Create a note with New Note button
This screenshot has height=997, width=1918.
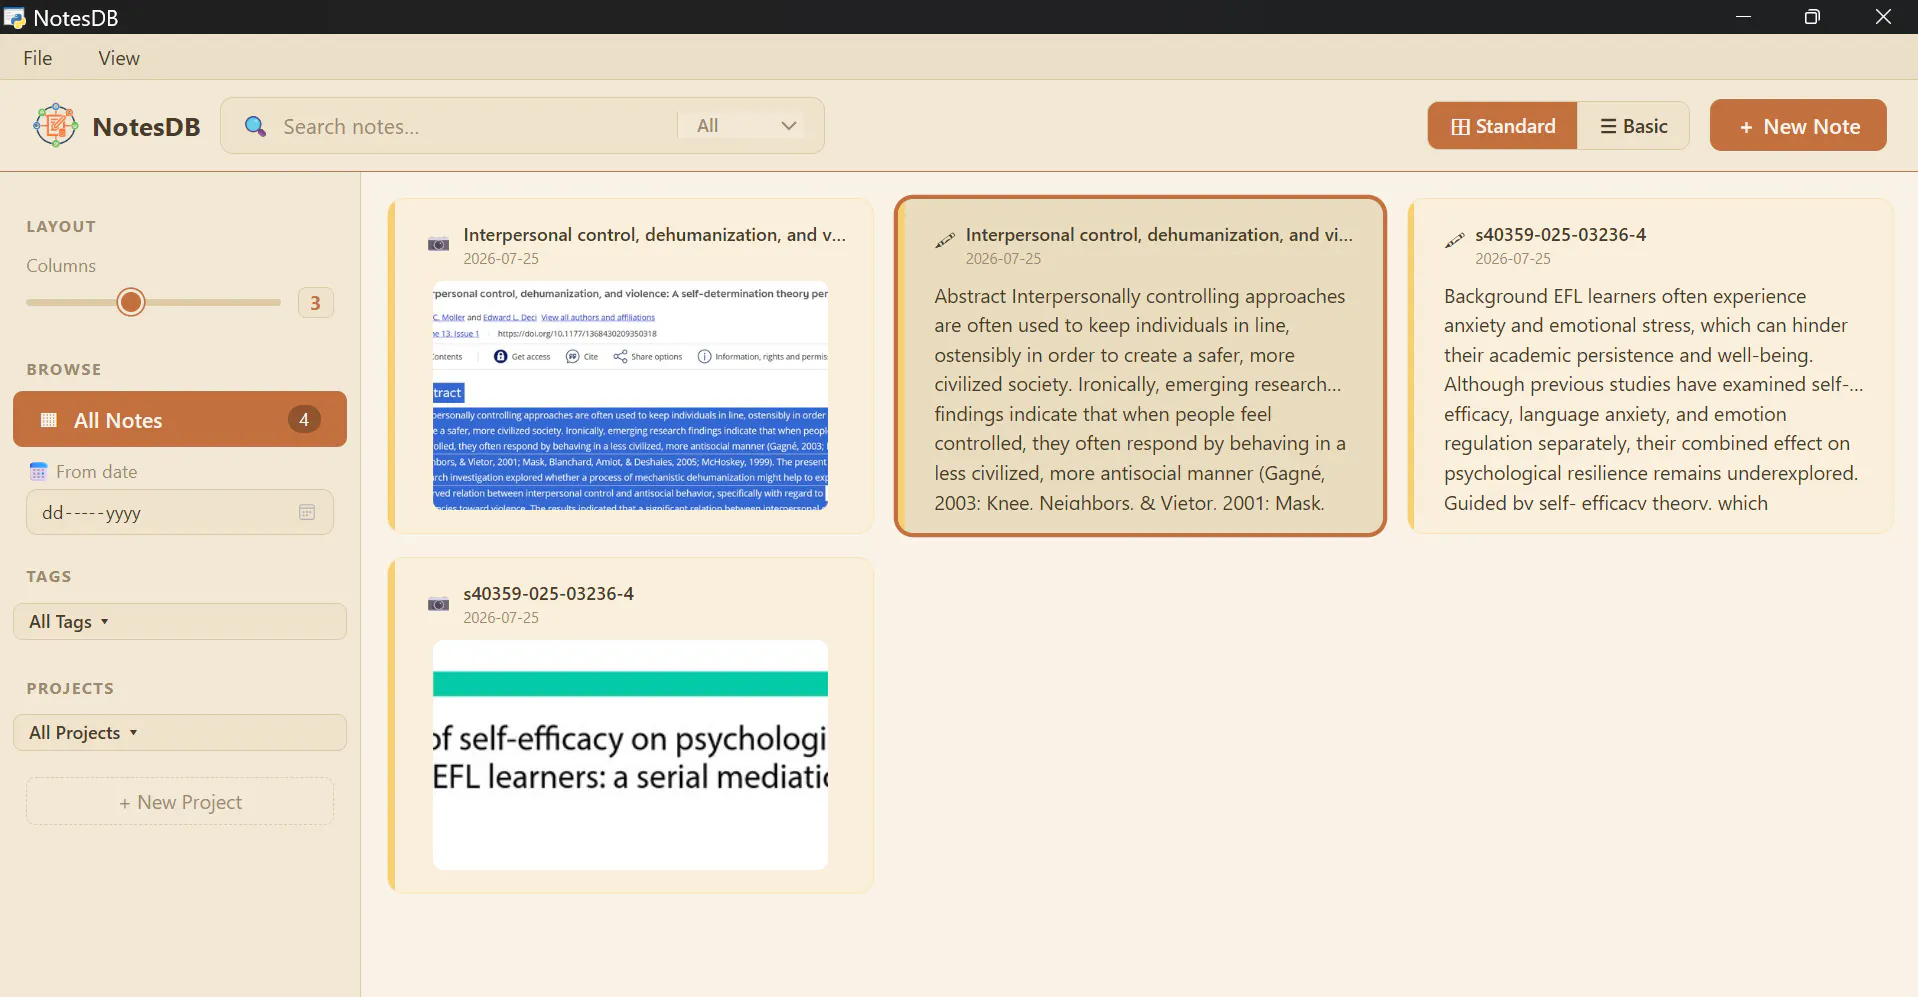[x=1798, y=125]
